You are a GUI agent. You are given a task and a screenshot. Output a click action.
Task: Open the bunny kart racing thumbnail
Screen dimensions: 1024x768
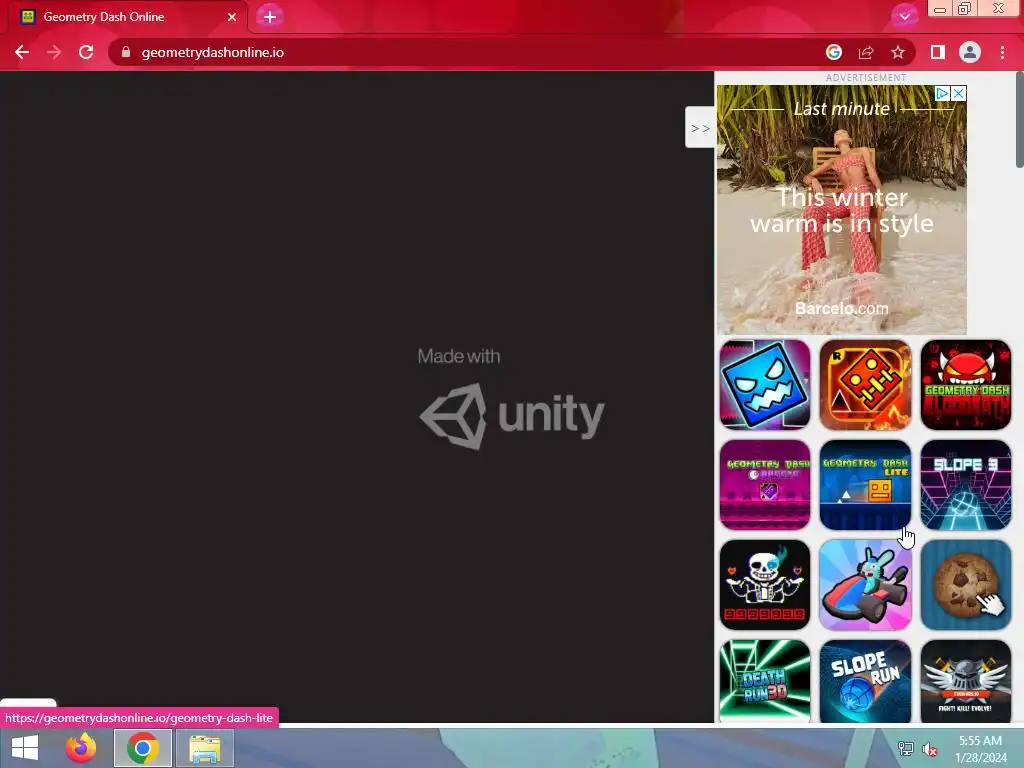(x=865, y=584)
